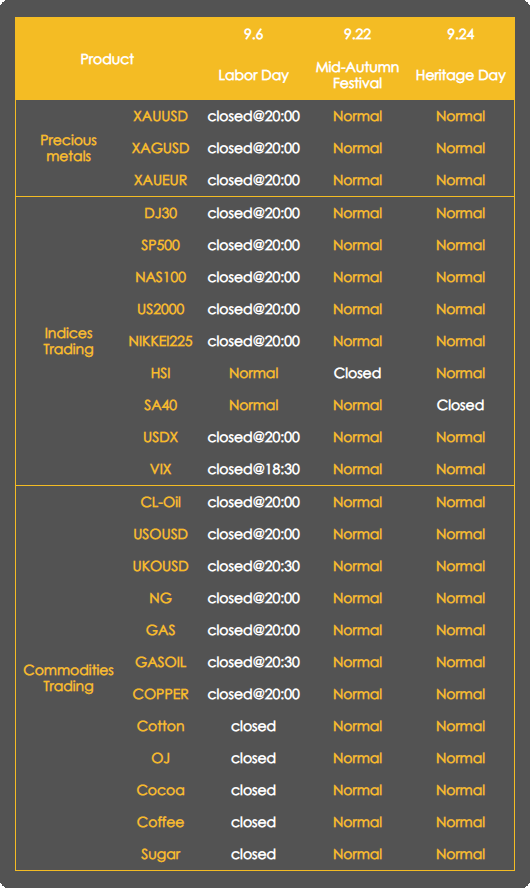
Task: Select the Precious metals category label
Action: click(69, 148)
